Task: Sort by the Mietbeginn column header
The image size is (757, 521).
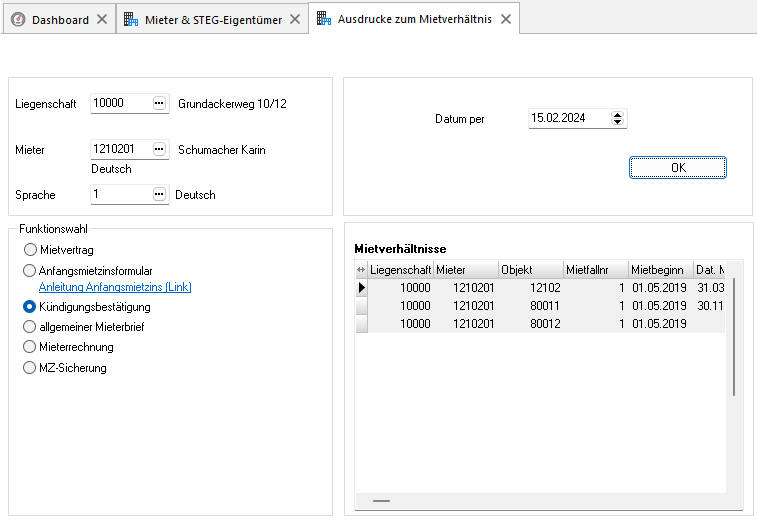Action: 661,269
